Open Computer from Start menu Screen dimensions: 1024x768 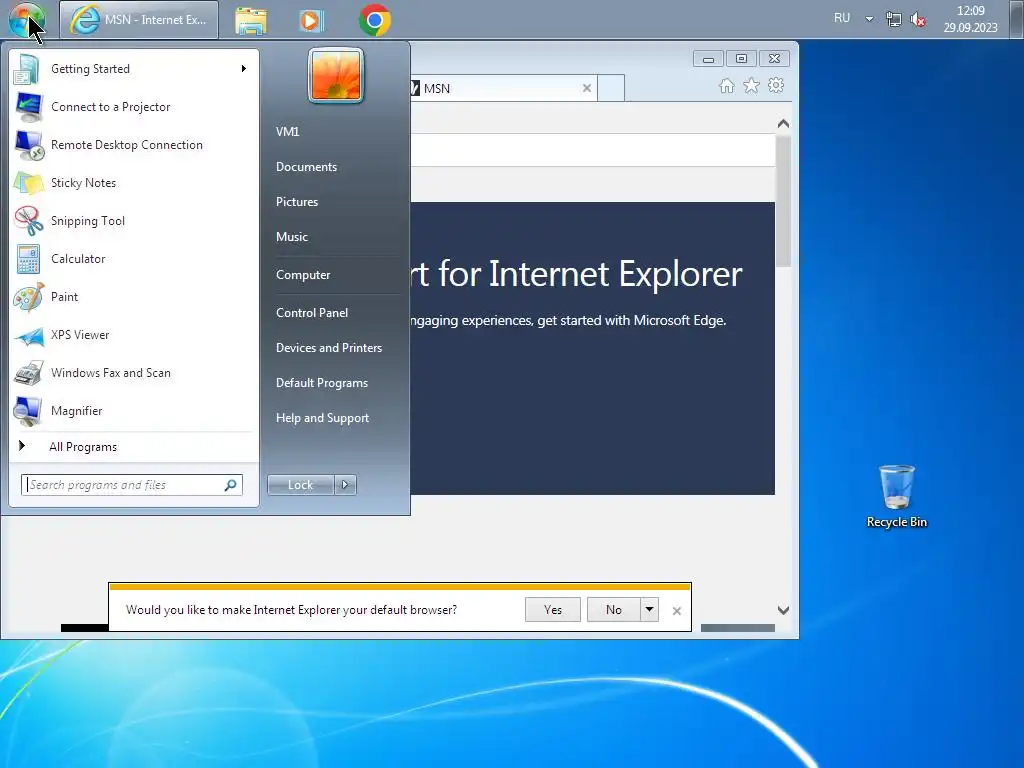(334, 275)
